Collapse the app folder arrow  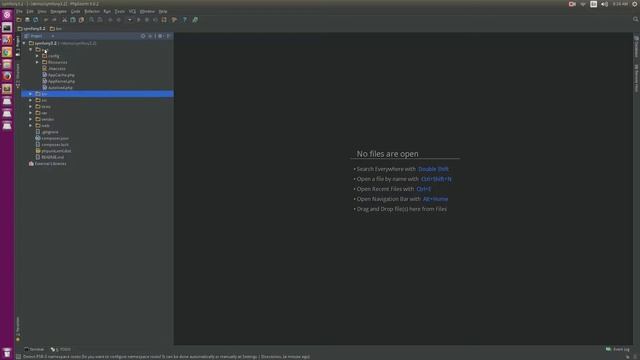click(x=31, y=49)
